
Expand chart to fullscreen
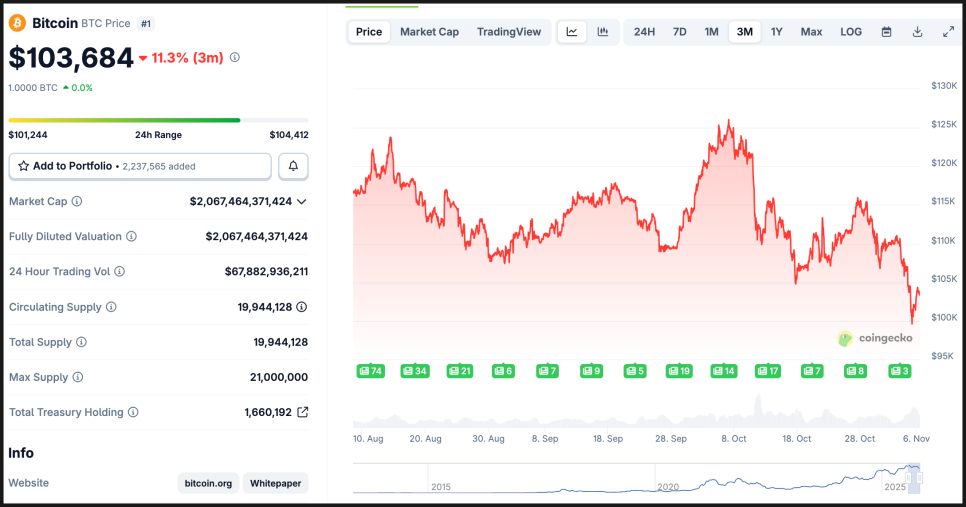[948, 32]
